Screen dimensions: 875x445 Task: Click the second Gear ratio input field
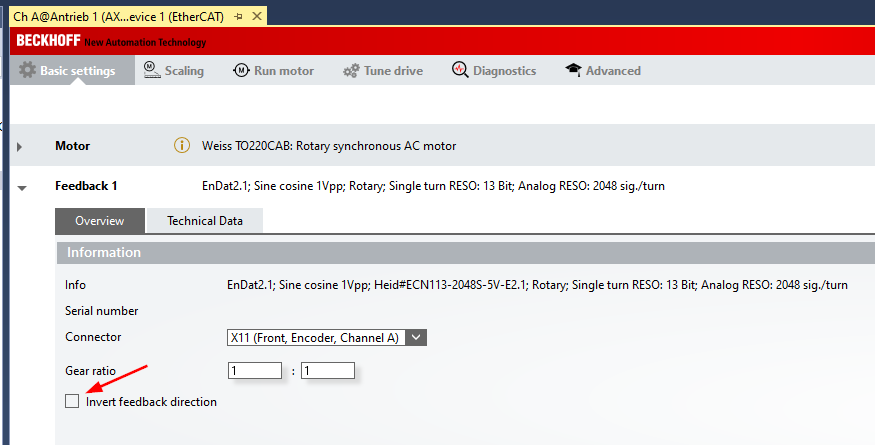[x=327, y=371]
